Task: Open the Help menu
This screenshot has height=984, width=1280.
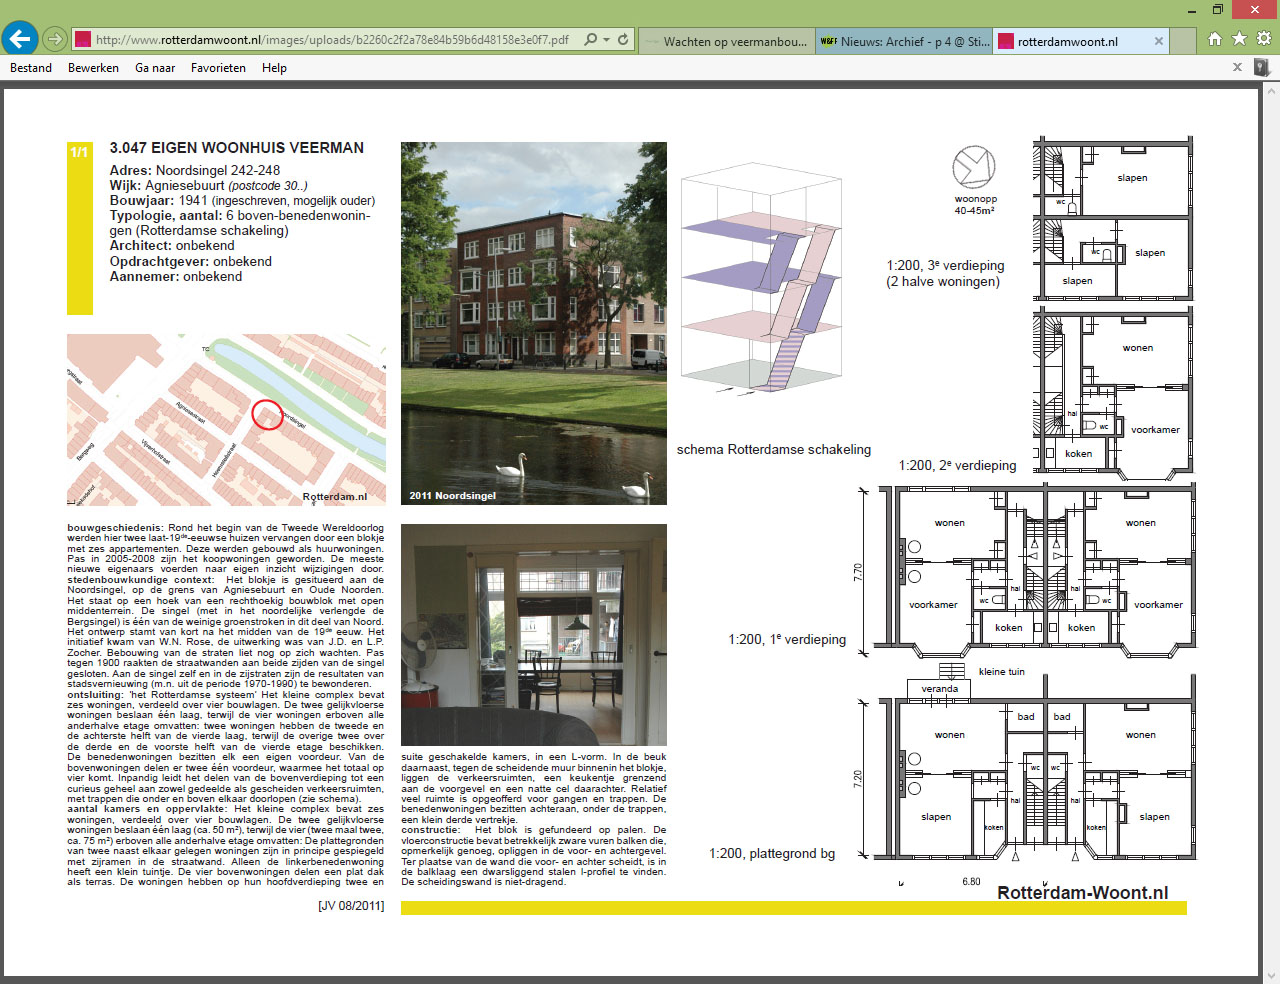Action: 274,68
